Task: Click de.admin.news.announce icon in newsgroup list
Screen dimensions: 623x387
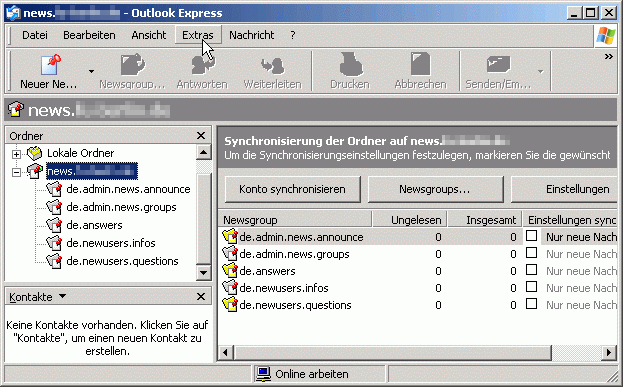Action: [230, 237]
